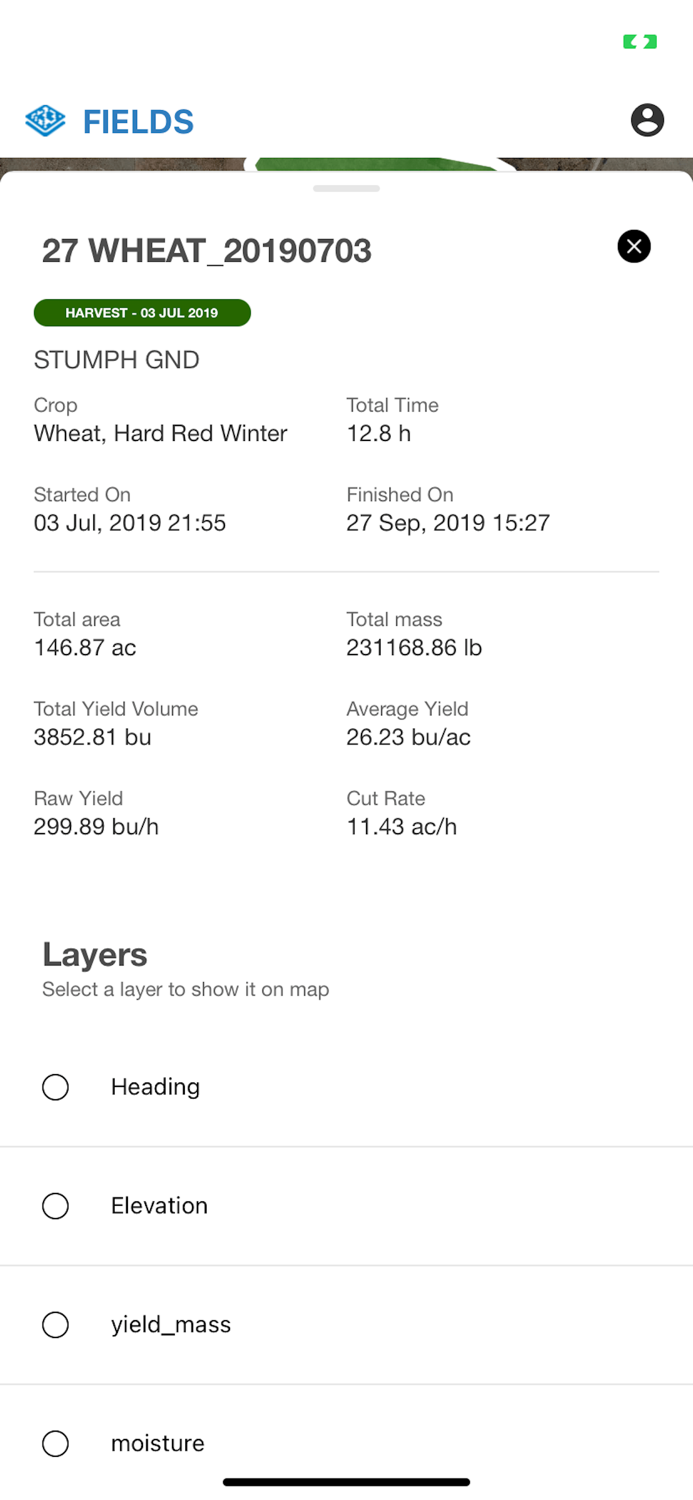The width and height of the screenshot is (693, 1500).
Task: Tap the Total area 146.87 ac value
Action: click(83, 647)
